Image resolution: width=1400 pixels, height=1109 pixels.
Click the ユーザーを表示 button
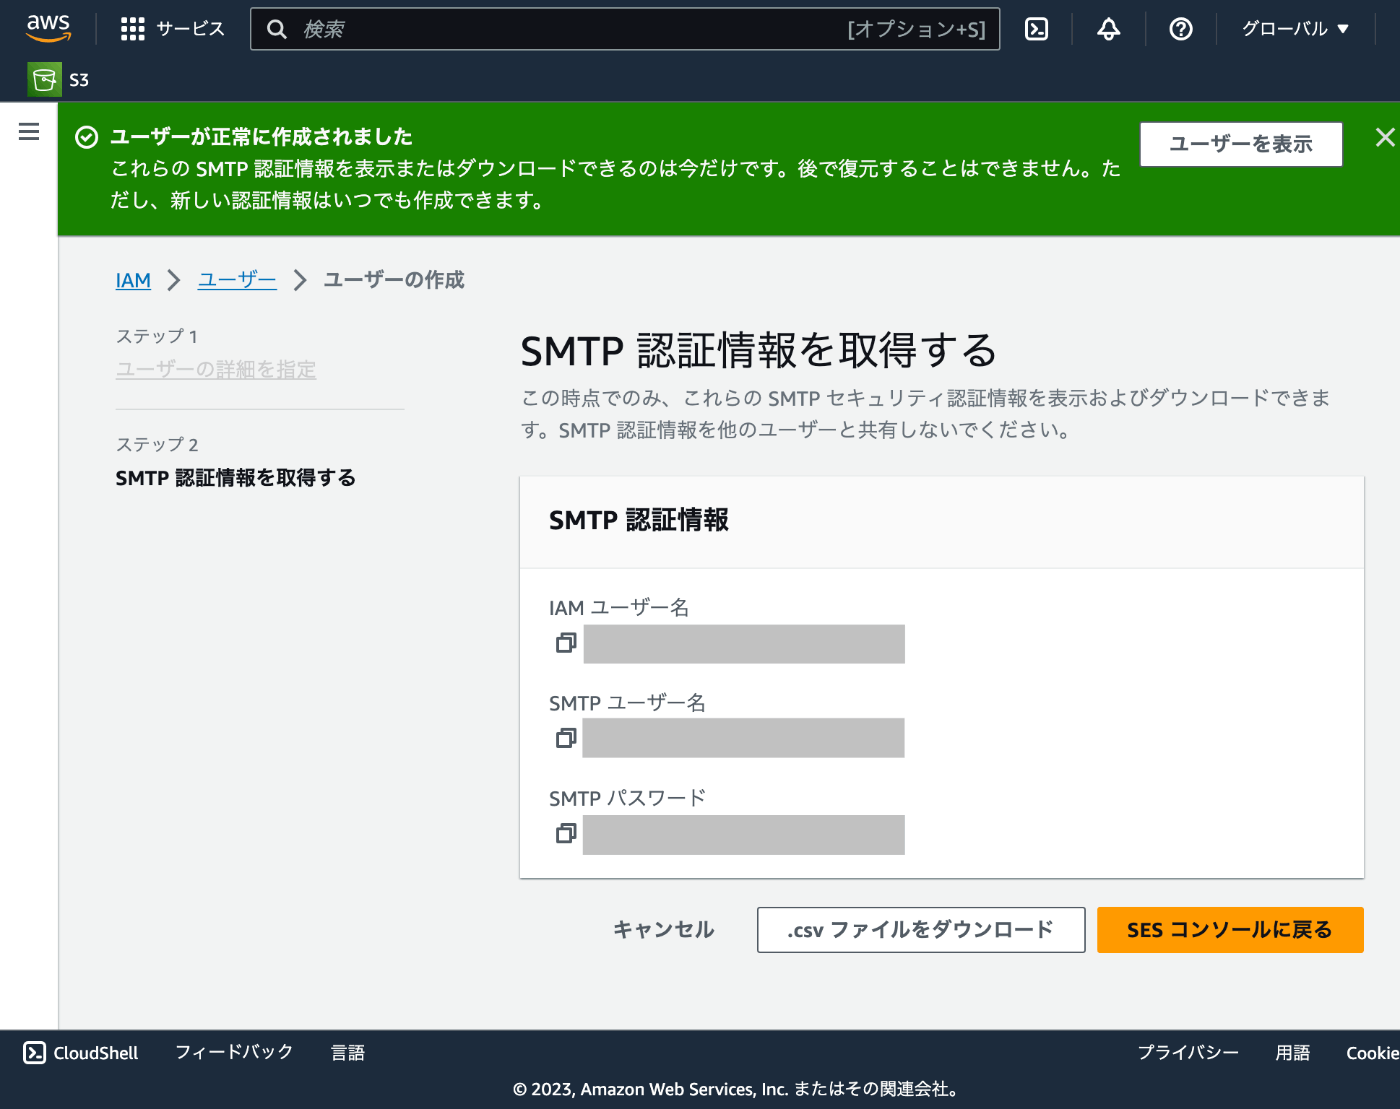tap(1241, 144)
